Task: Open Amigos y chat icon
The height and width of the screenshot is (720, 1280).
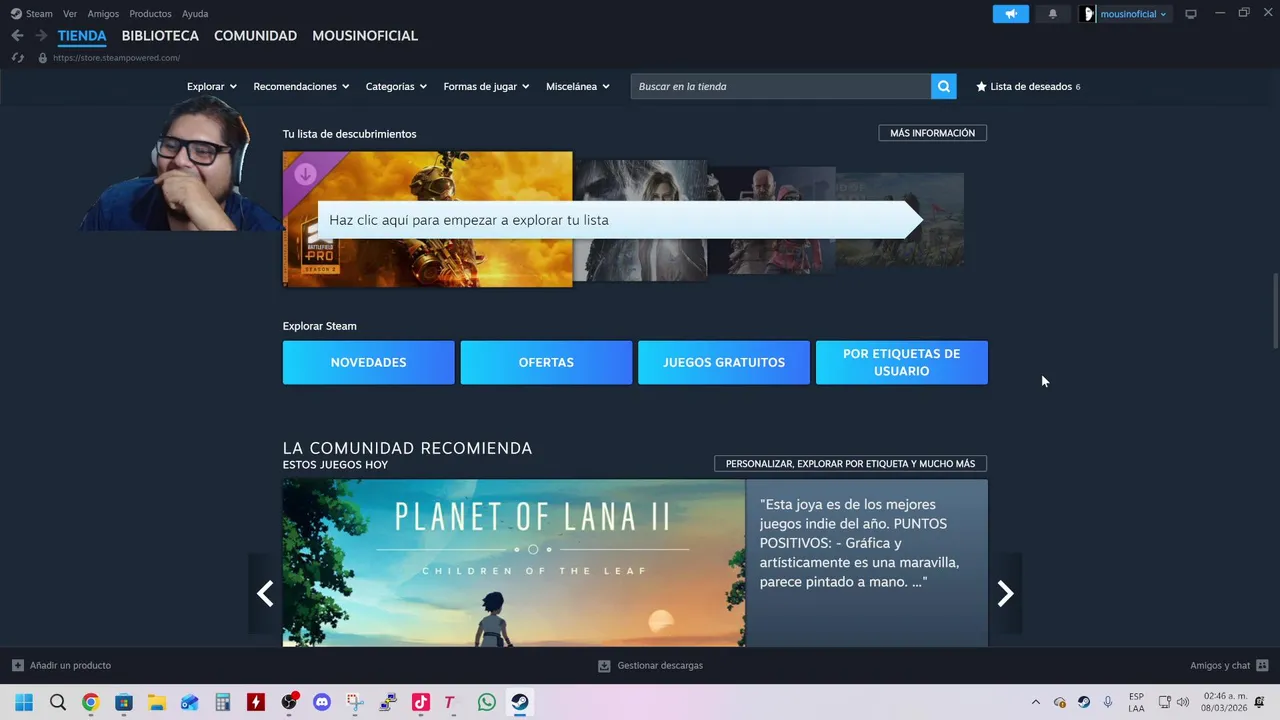Action: [x=1262, y=665]
